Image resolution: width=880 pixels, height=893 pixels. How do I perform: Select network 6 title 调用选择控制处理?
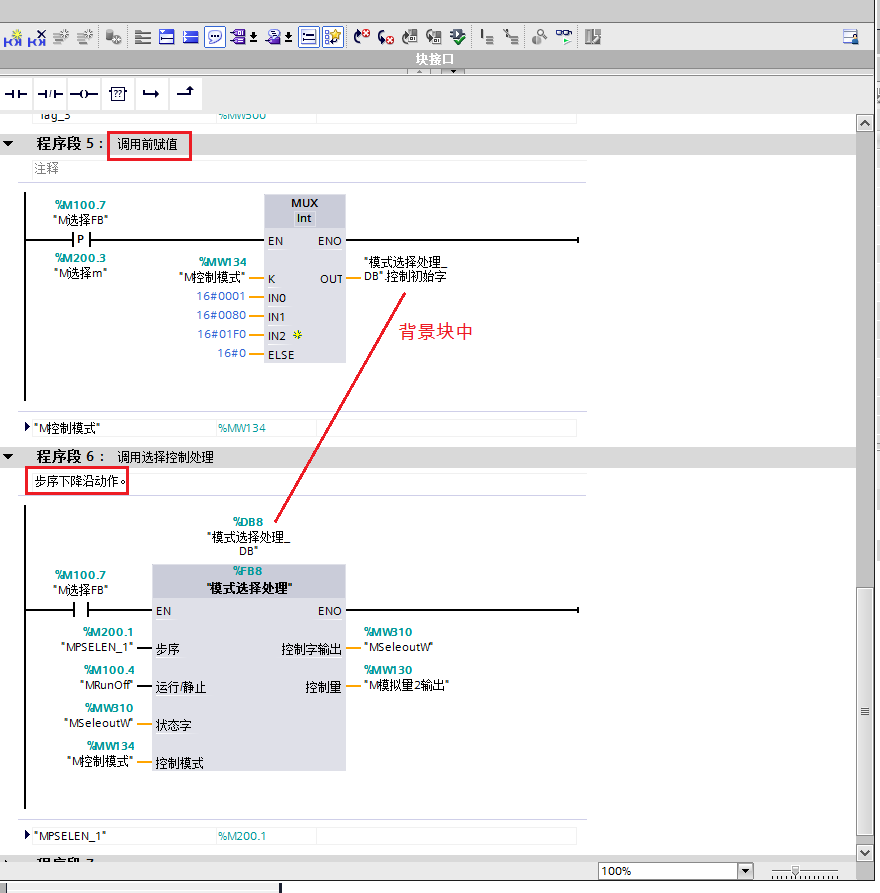(165, 457)
